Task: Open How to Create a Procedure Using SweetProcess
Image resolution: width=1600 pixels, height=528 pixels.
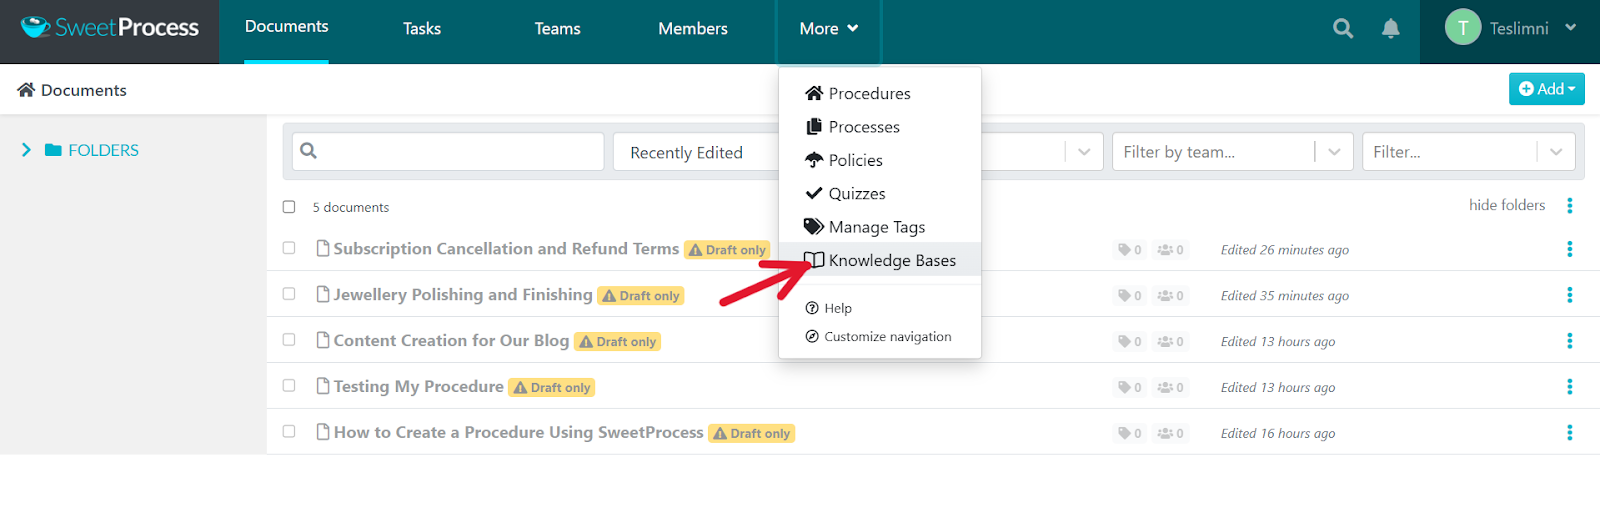Action: [x=518, y=432]
